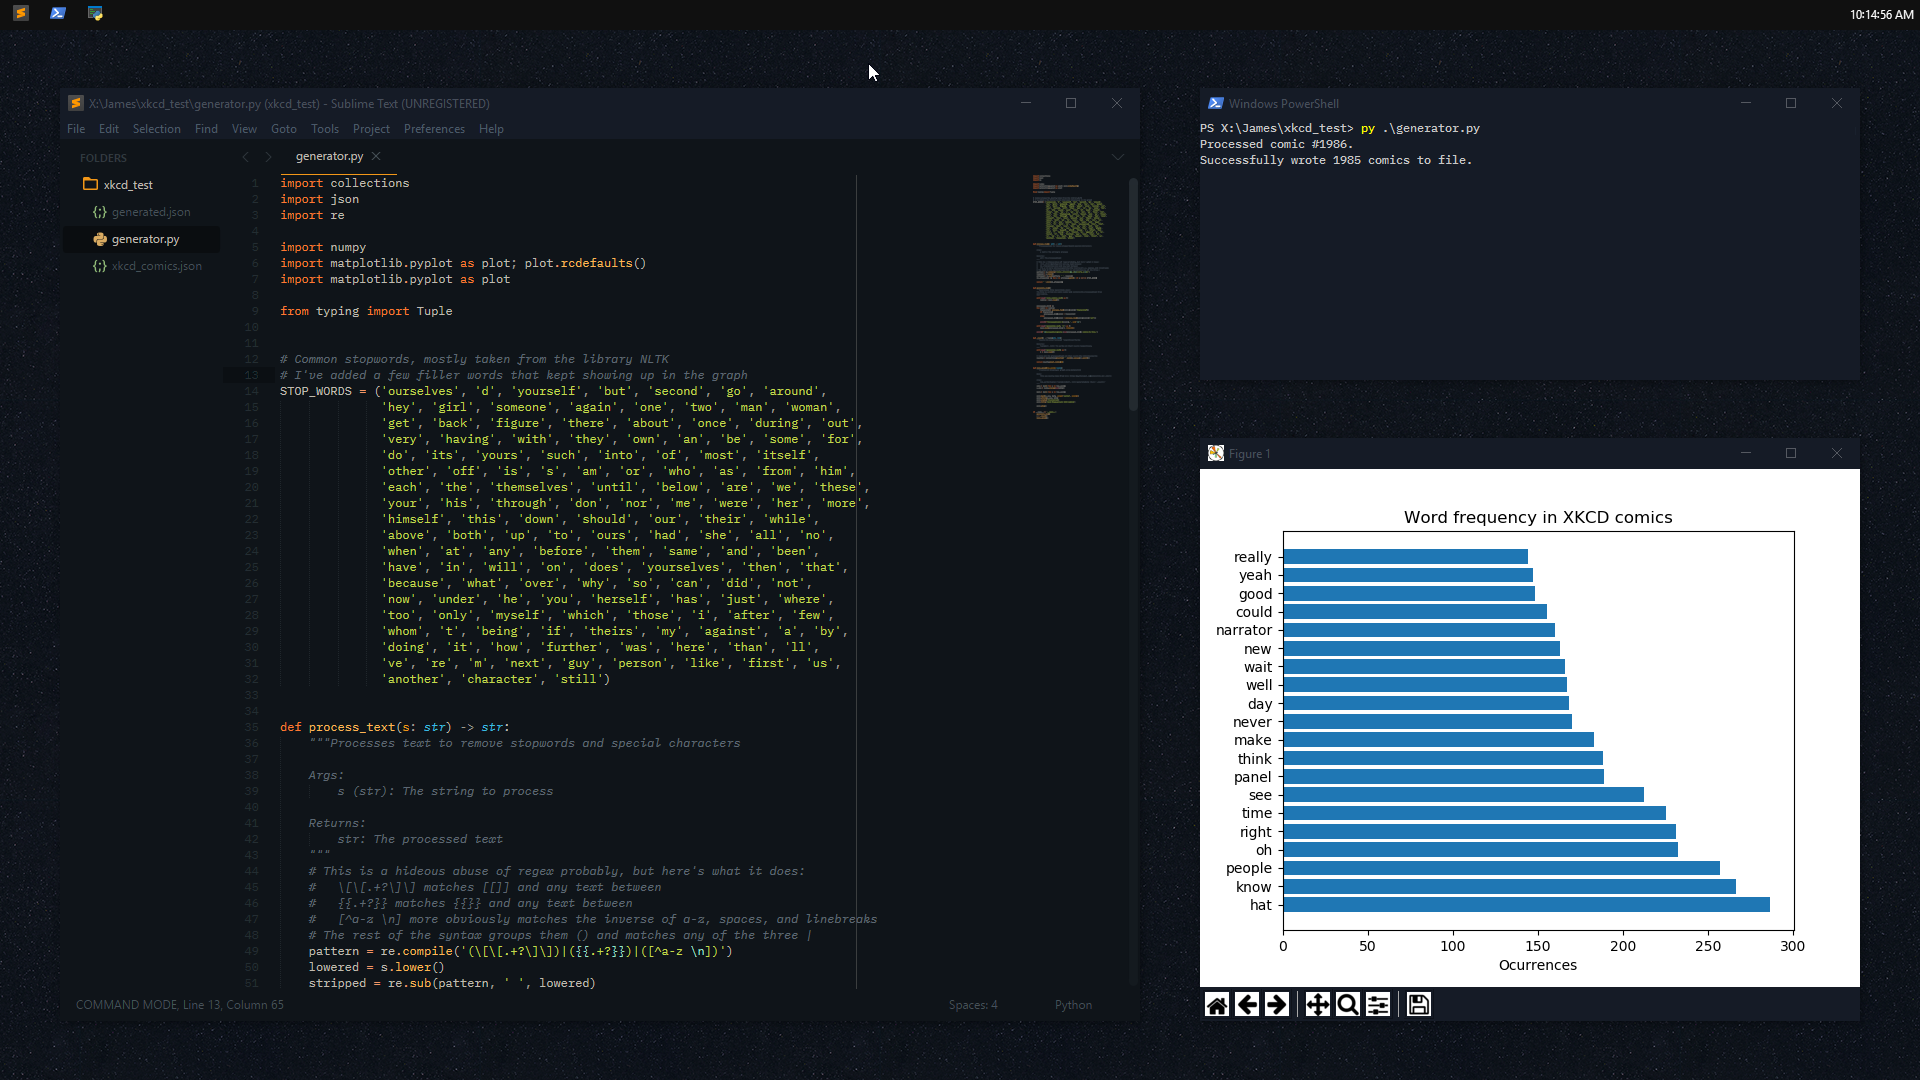Click the next tab right arrow in Sublime

click(x=268, y=157)
